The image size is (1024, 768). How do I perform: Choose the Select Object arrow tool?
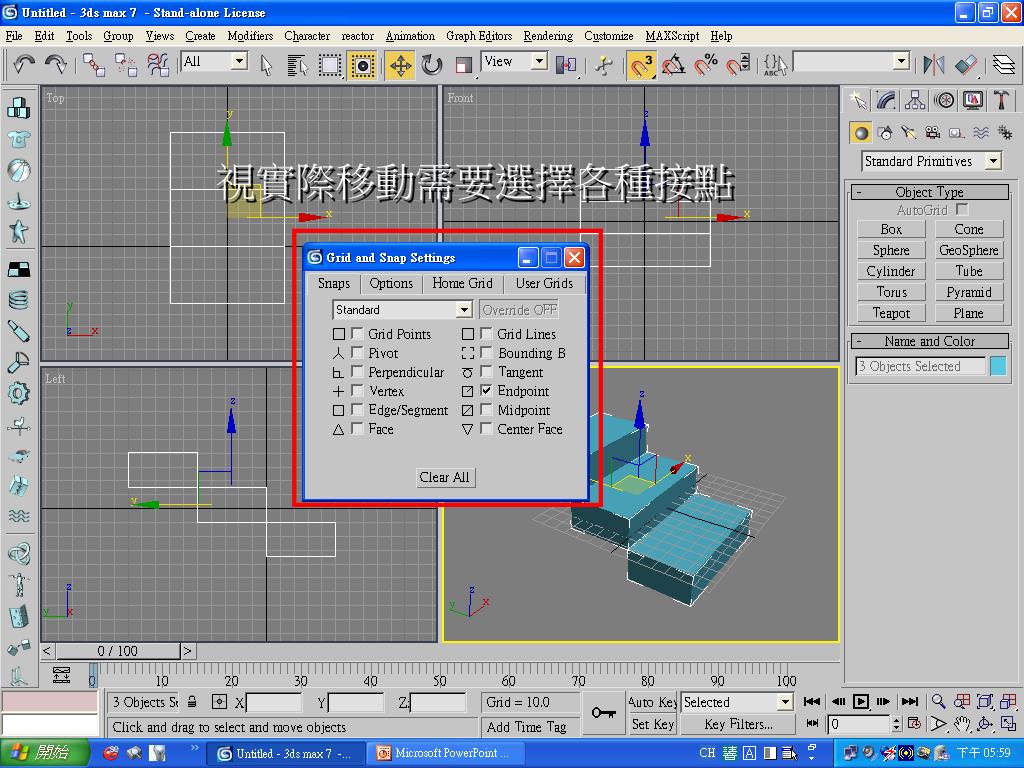pyautogui.click(x=266, y=65)
